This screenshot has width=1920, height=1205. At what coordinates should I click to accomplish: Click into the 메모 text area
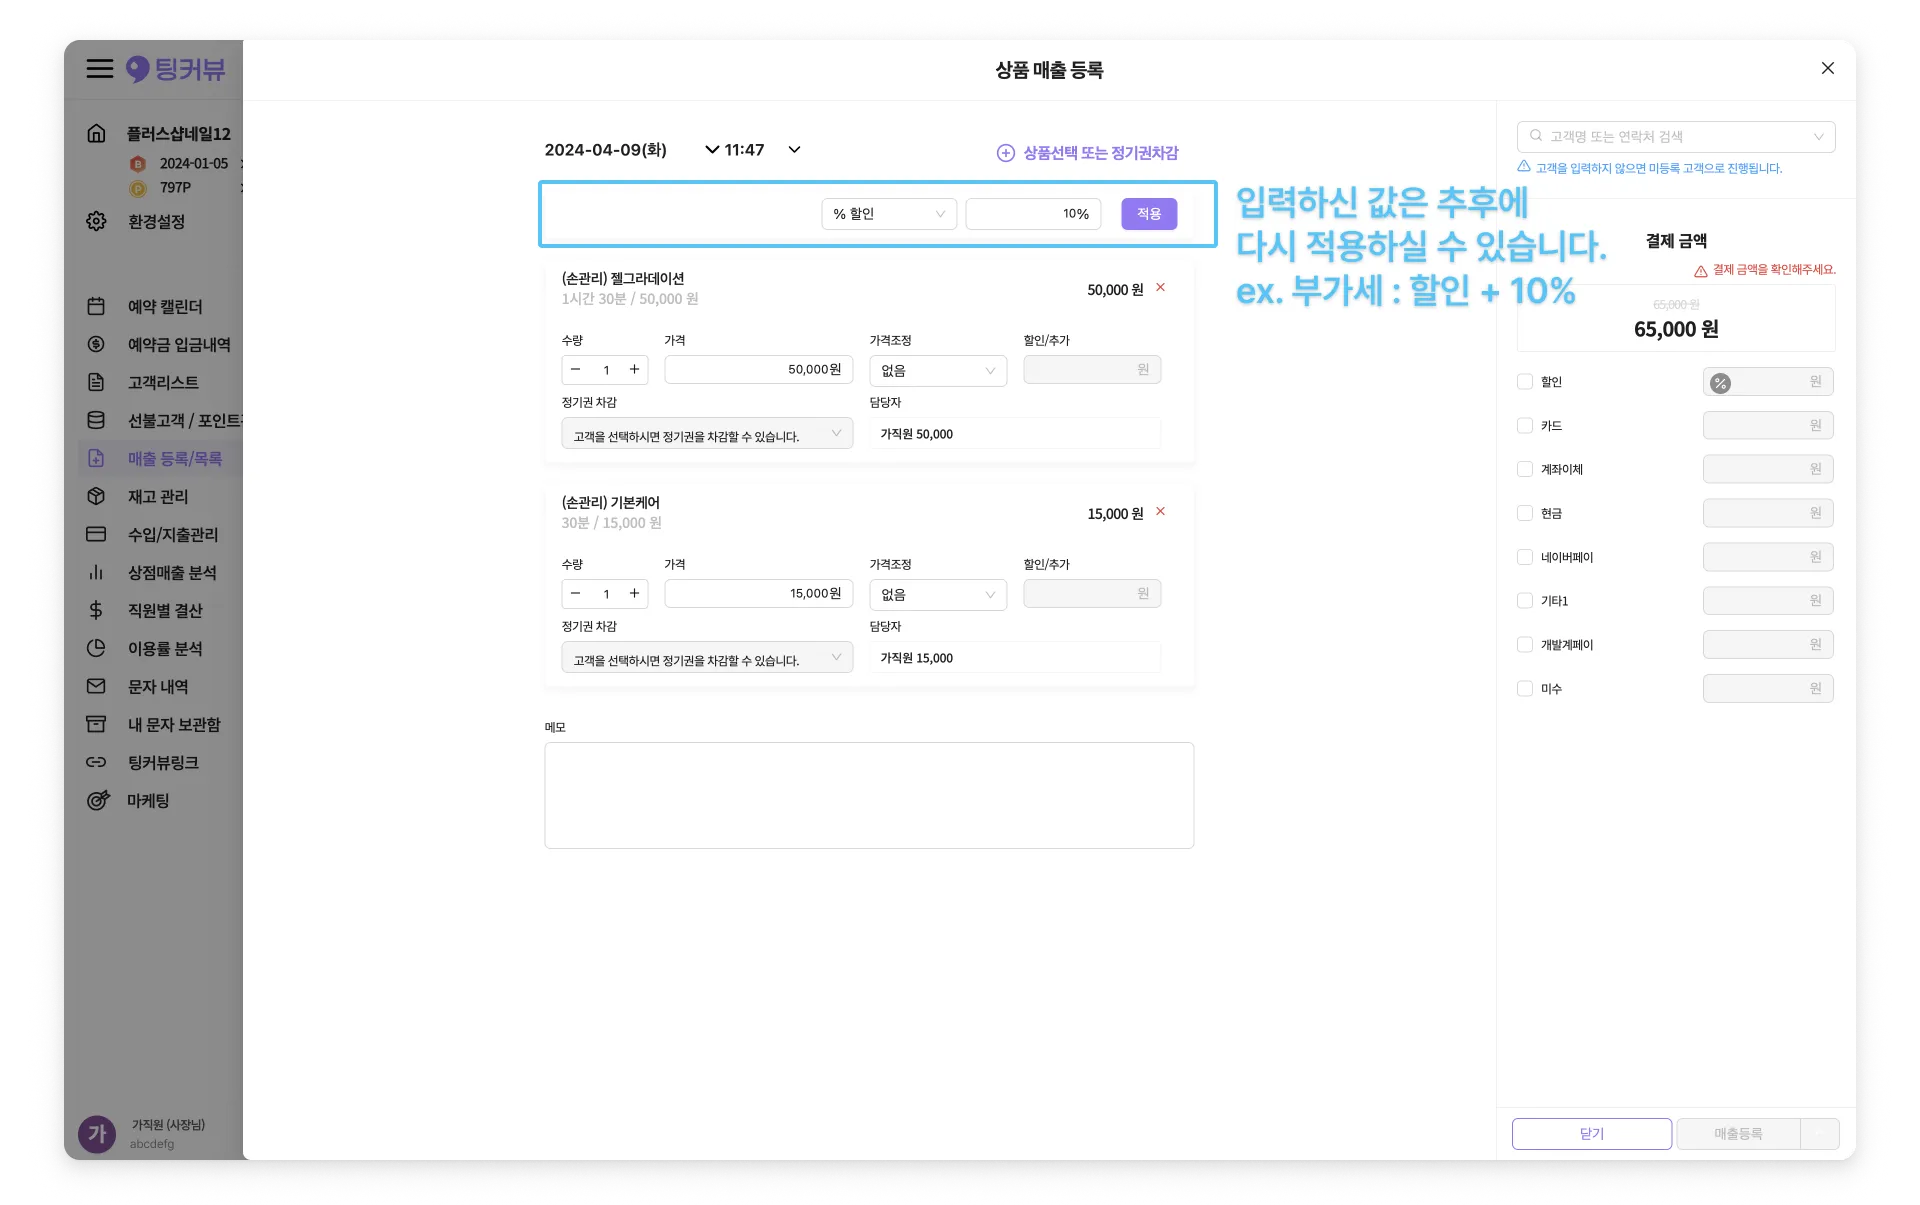click(x=868, y=795)
